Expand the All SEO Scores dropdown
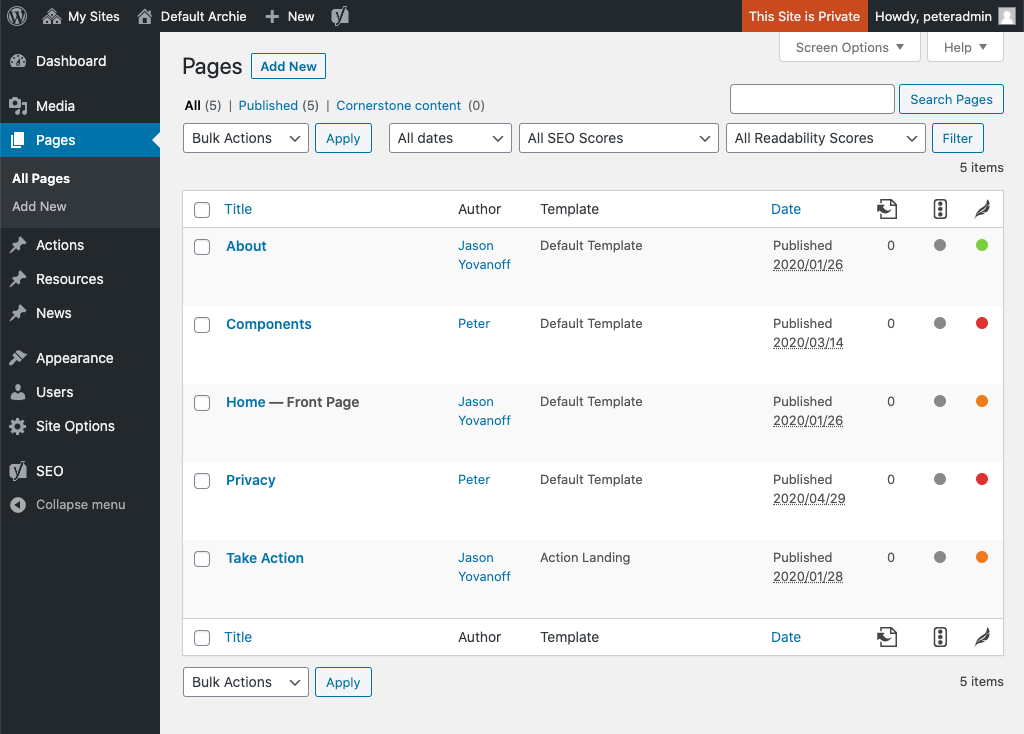1024x734 pixels. point(618,138)
